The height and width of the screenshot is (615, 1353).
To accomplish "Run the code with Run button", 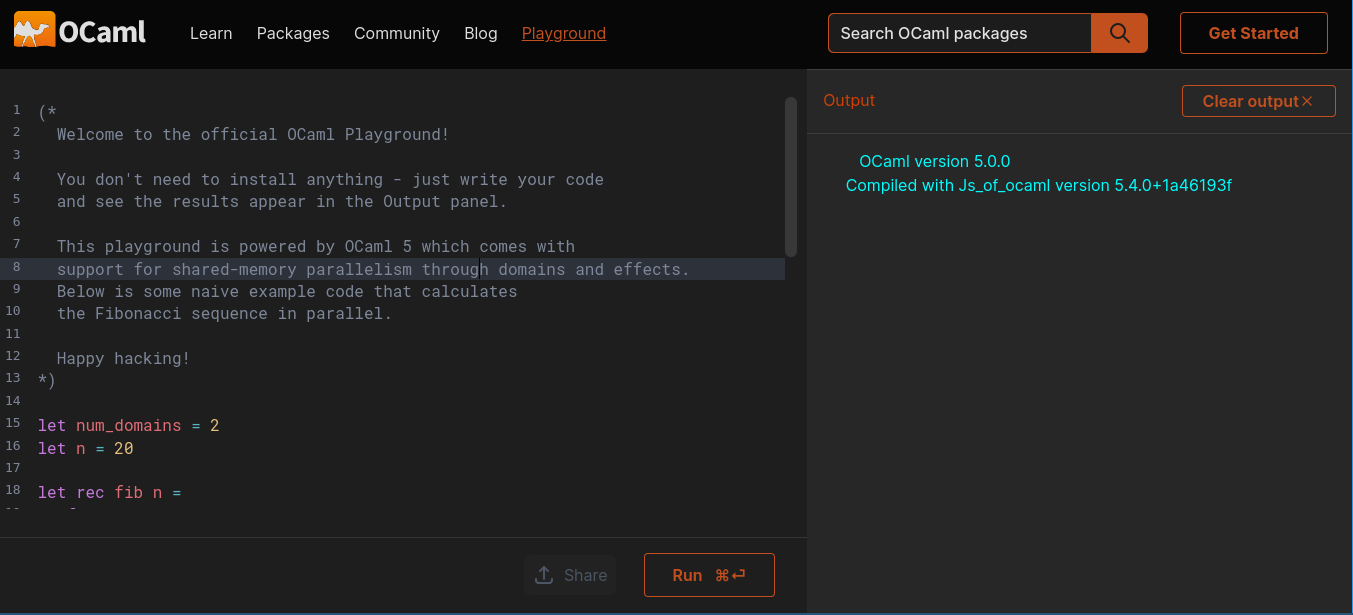I will point(709,575).
